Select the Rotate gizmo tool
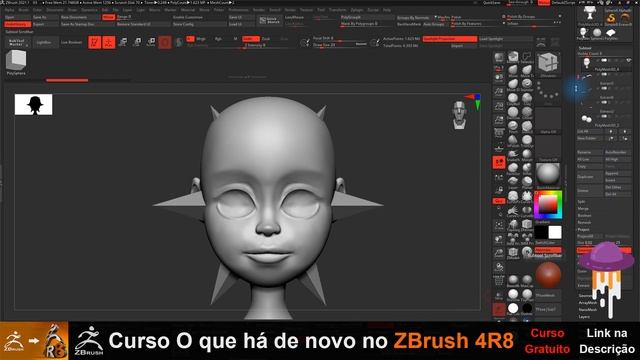This screenshot has height=360, width=640. pyautogui.click(x=151, y=42)
